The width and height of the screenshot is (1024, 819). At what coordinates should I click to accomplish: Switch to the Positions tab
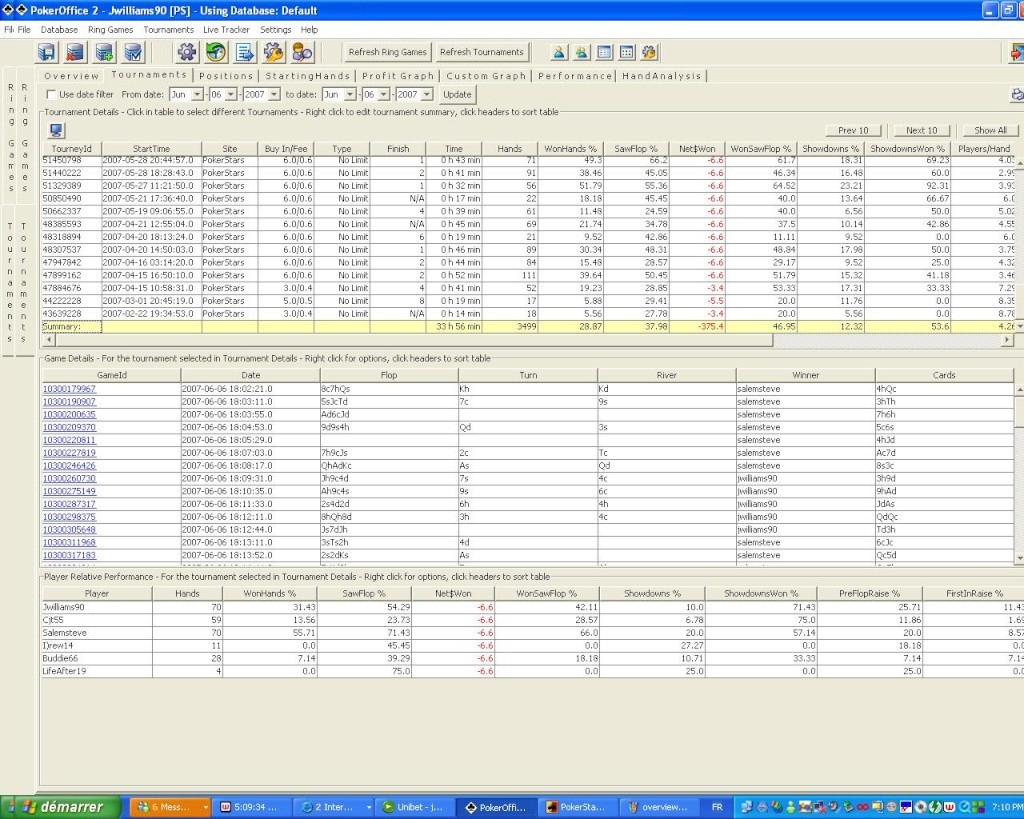pos(226,76)
